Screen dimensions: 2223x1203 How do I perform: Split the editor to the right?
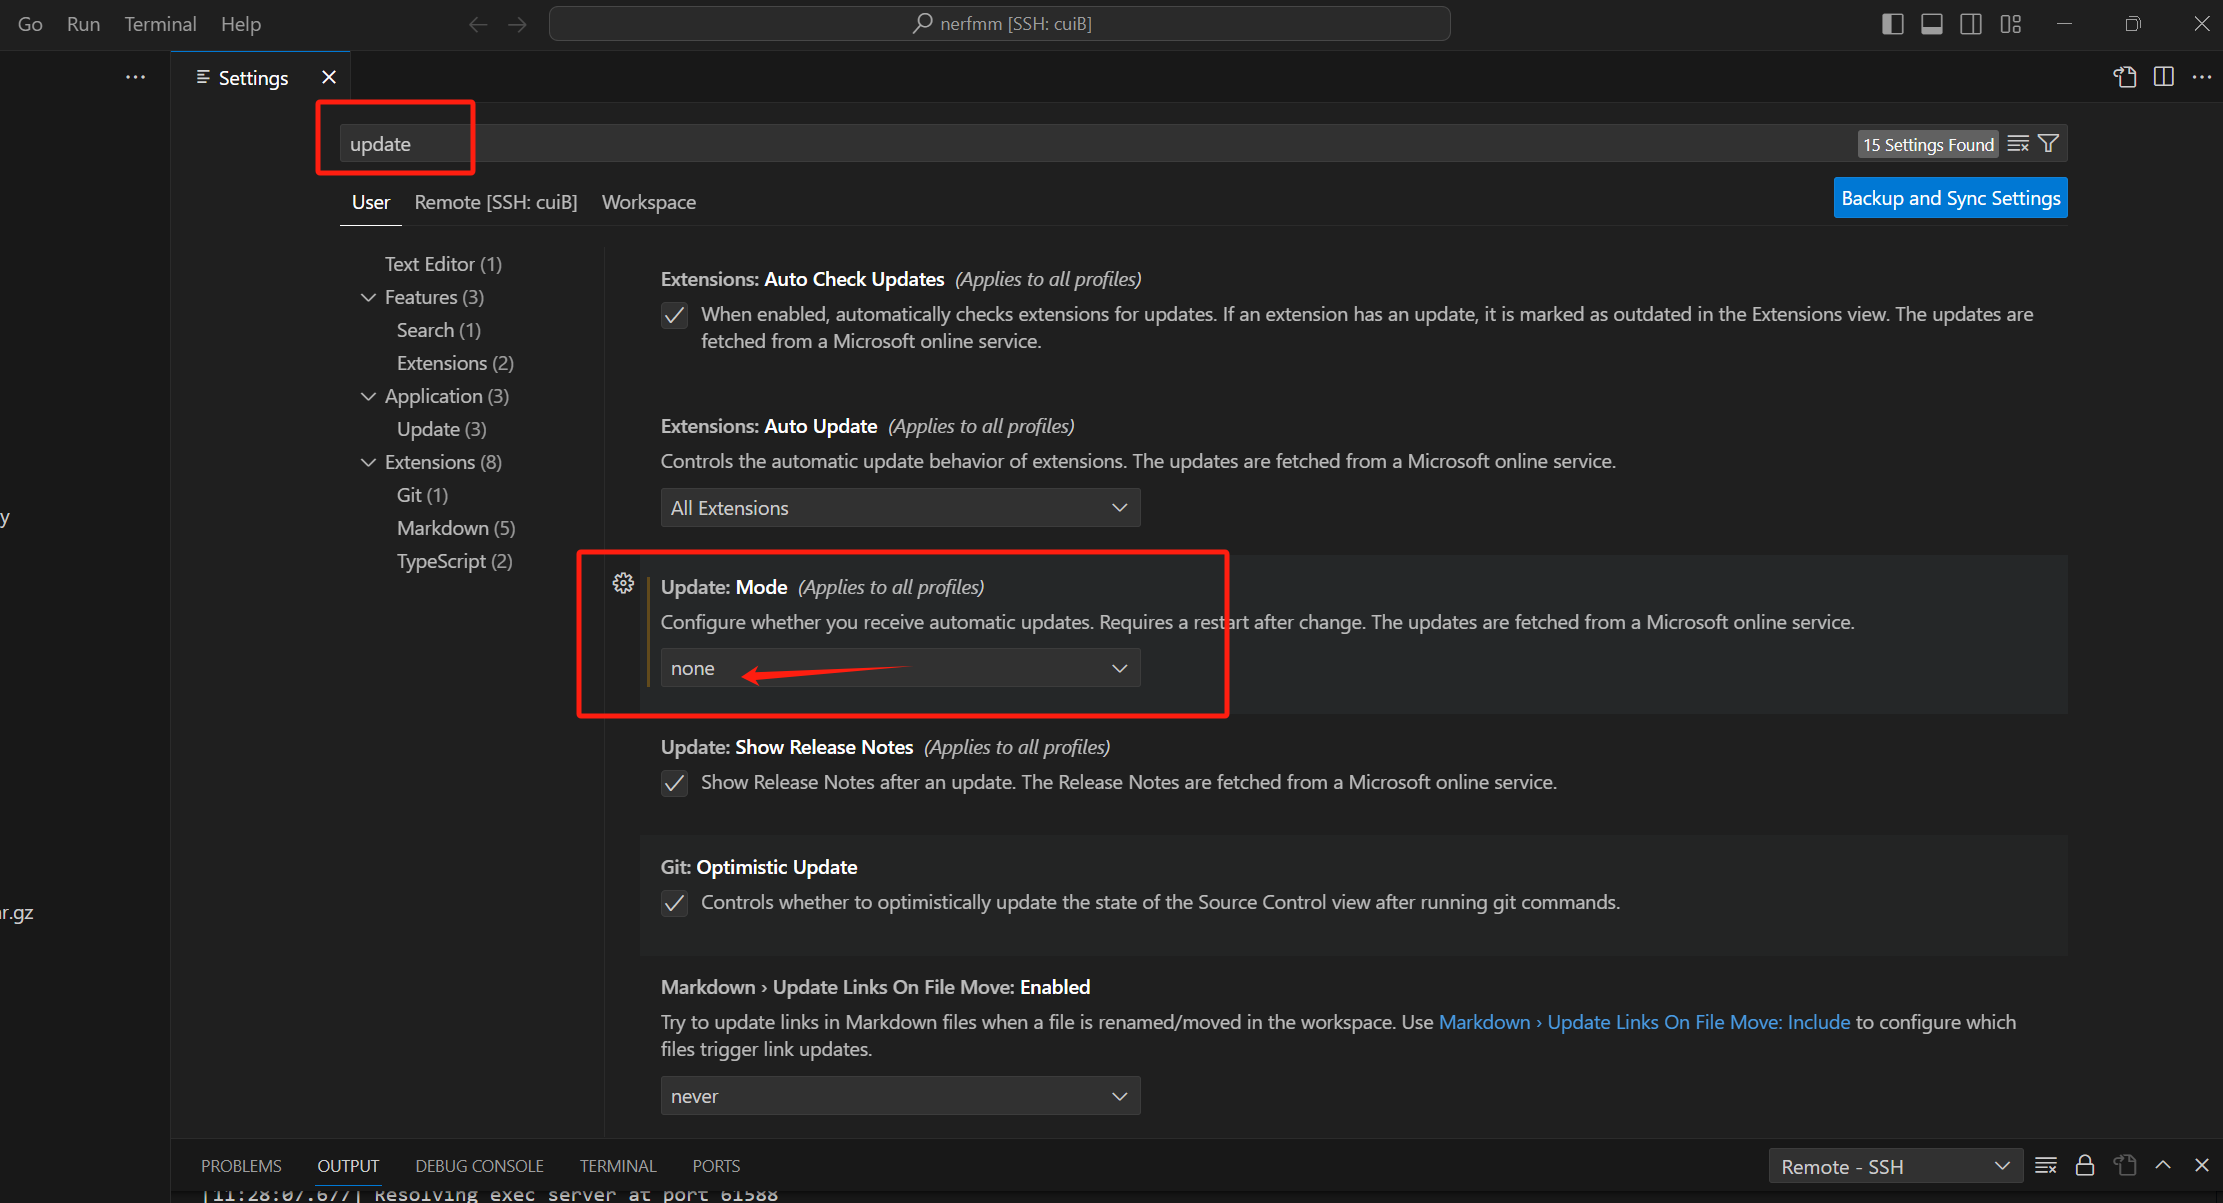coord(2164,77)
